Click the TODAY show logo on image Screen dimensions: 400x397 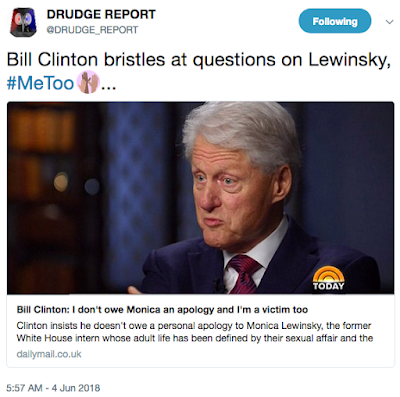click(328, 278)
